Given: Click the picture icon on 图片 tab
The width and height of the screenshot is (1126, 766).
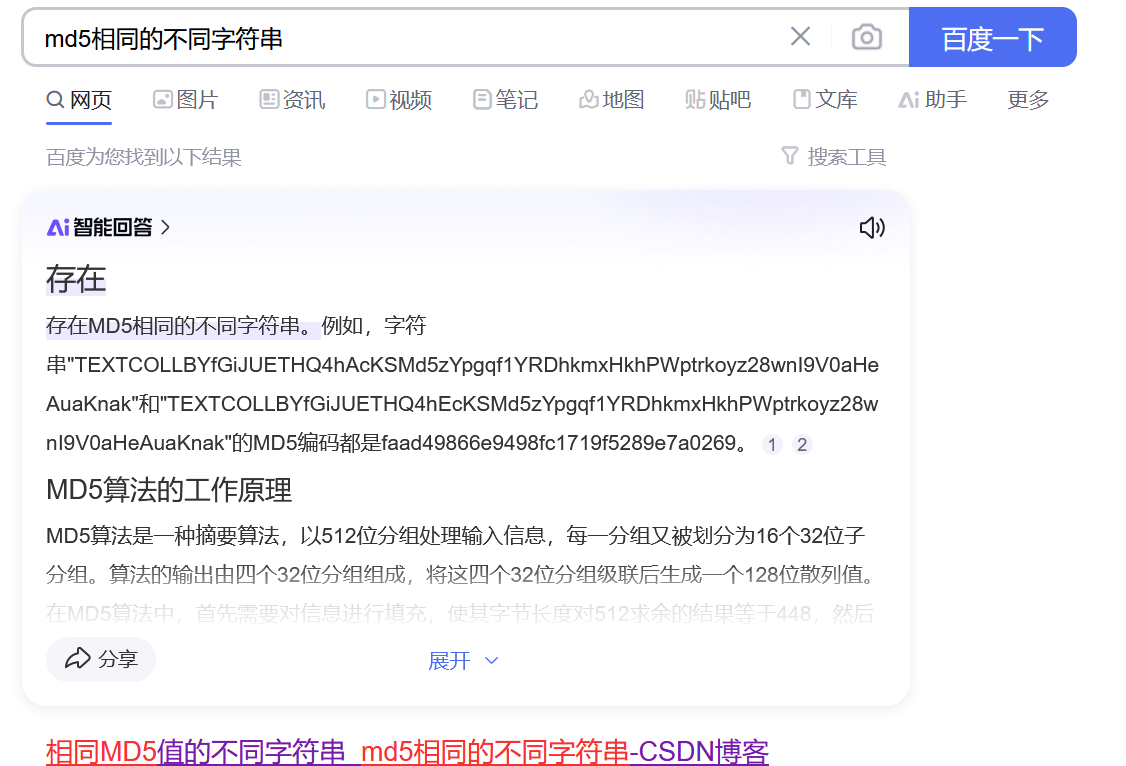Looking at the screenshot, I should pos(162,100).
